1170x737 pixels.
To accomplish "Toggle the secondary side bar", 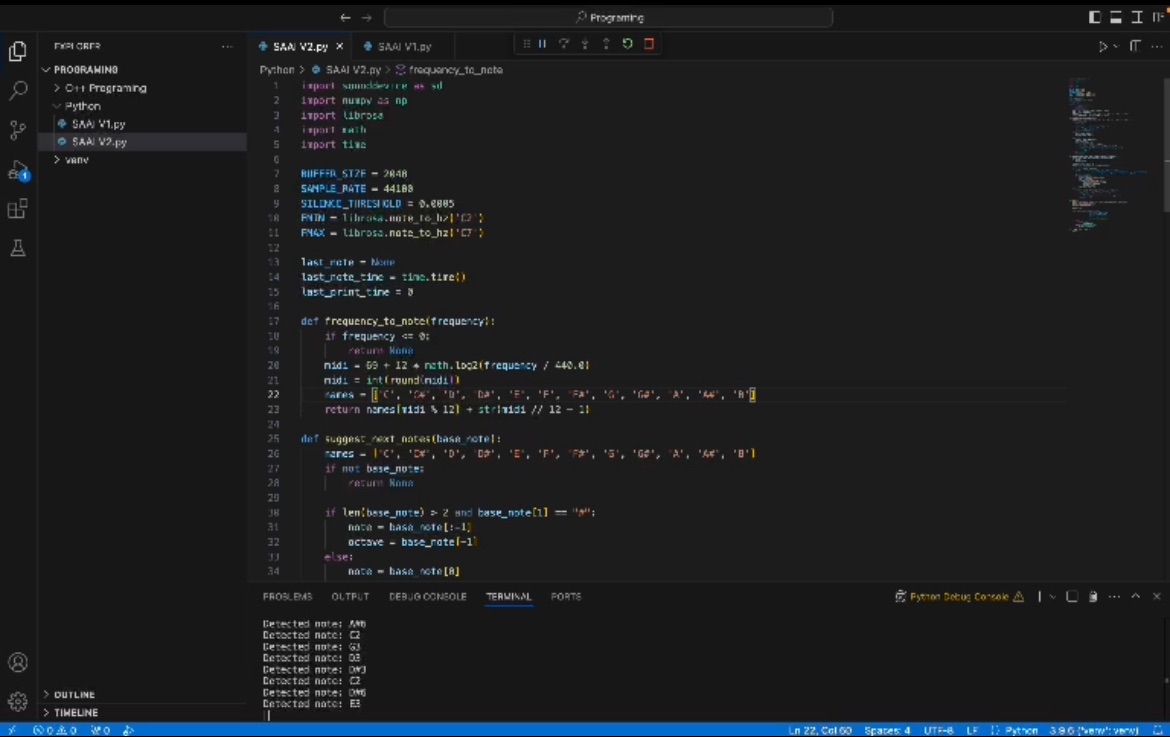I will tap(1136, 17).
